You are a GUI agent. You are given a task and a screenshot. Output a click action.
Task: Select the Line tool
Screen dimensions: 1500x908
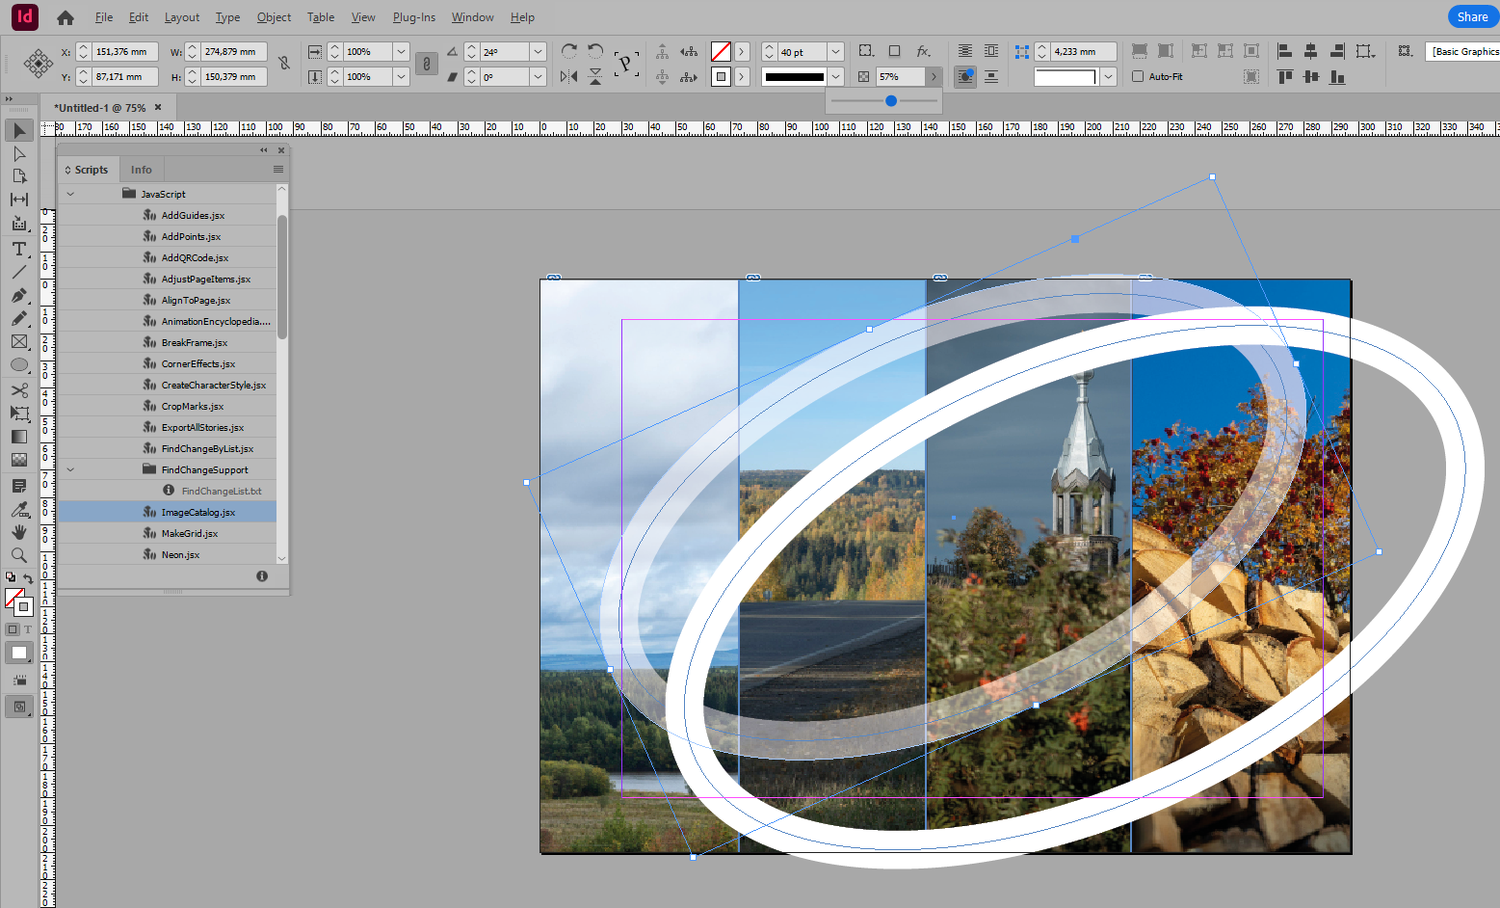tap(19, 272)
